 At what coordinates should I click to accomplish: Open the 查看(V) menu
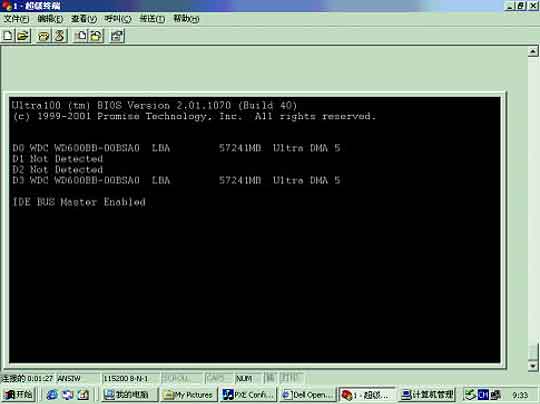click(84, 19)
